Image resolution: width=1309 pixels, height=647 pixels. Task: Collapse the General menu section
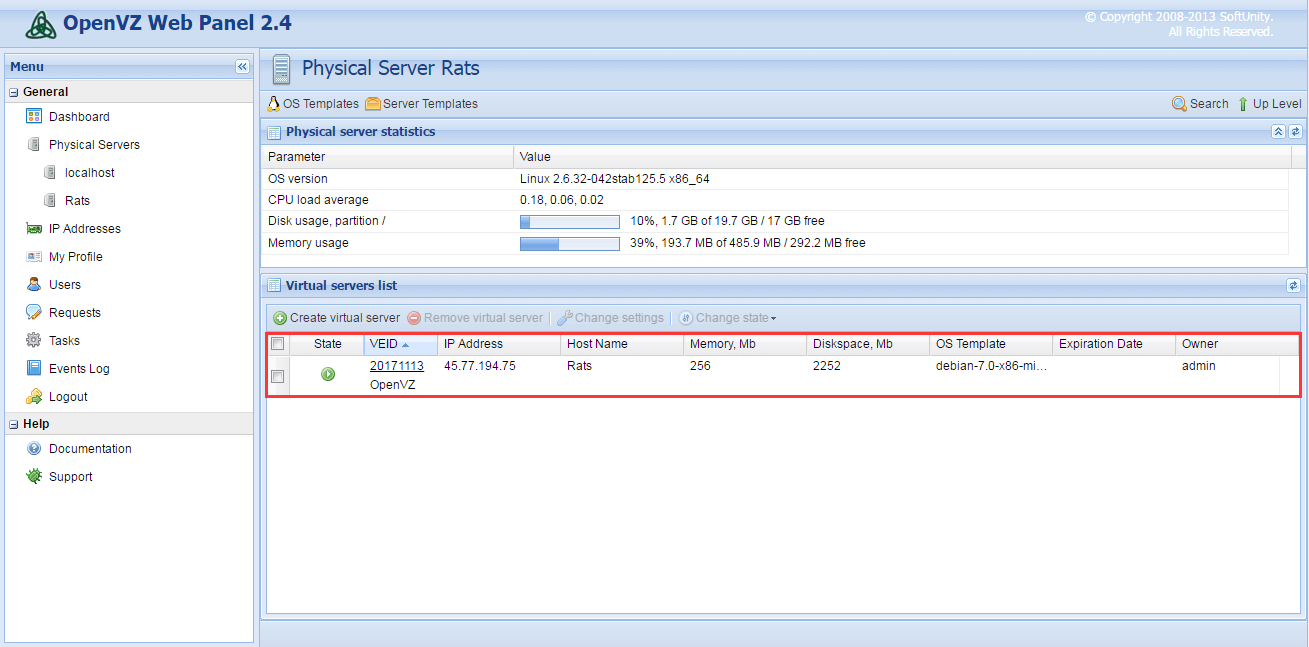tap(14, 92)
